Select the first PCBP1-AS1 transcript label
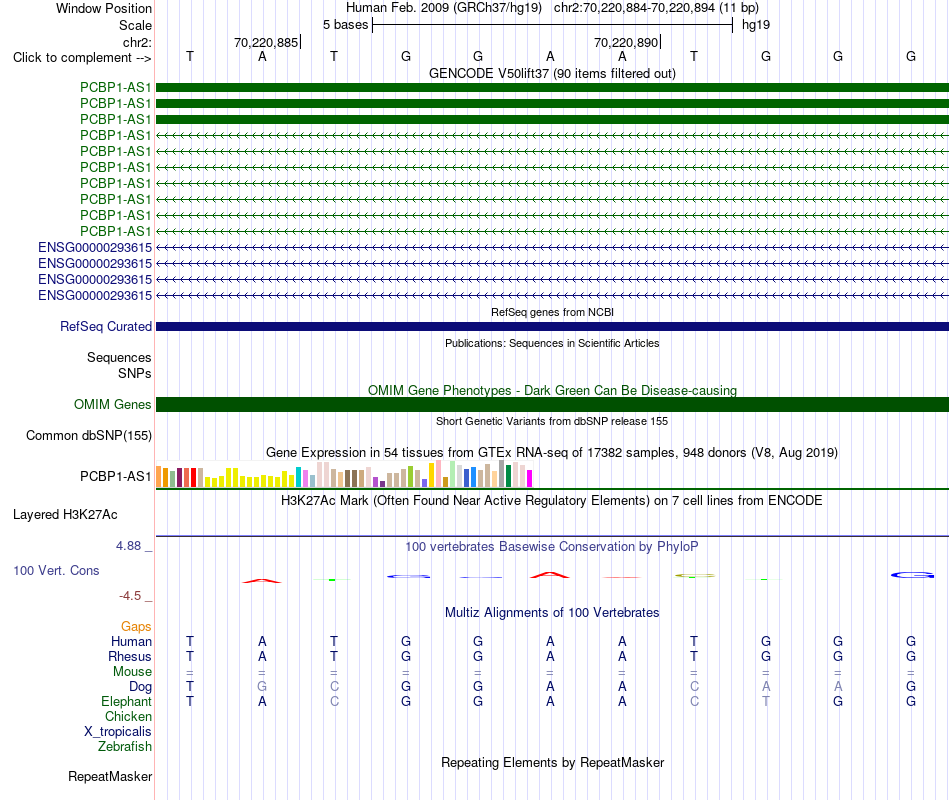950x800 pixels. pos(116,87)
